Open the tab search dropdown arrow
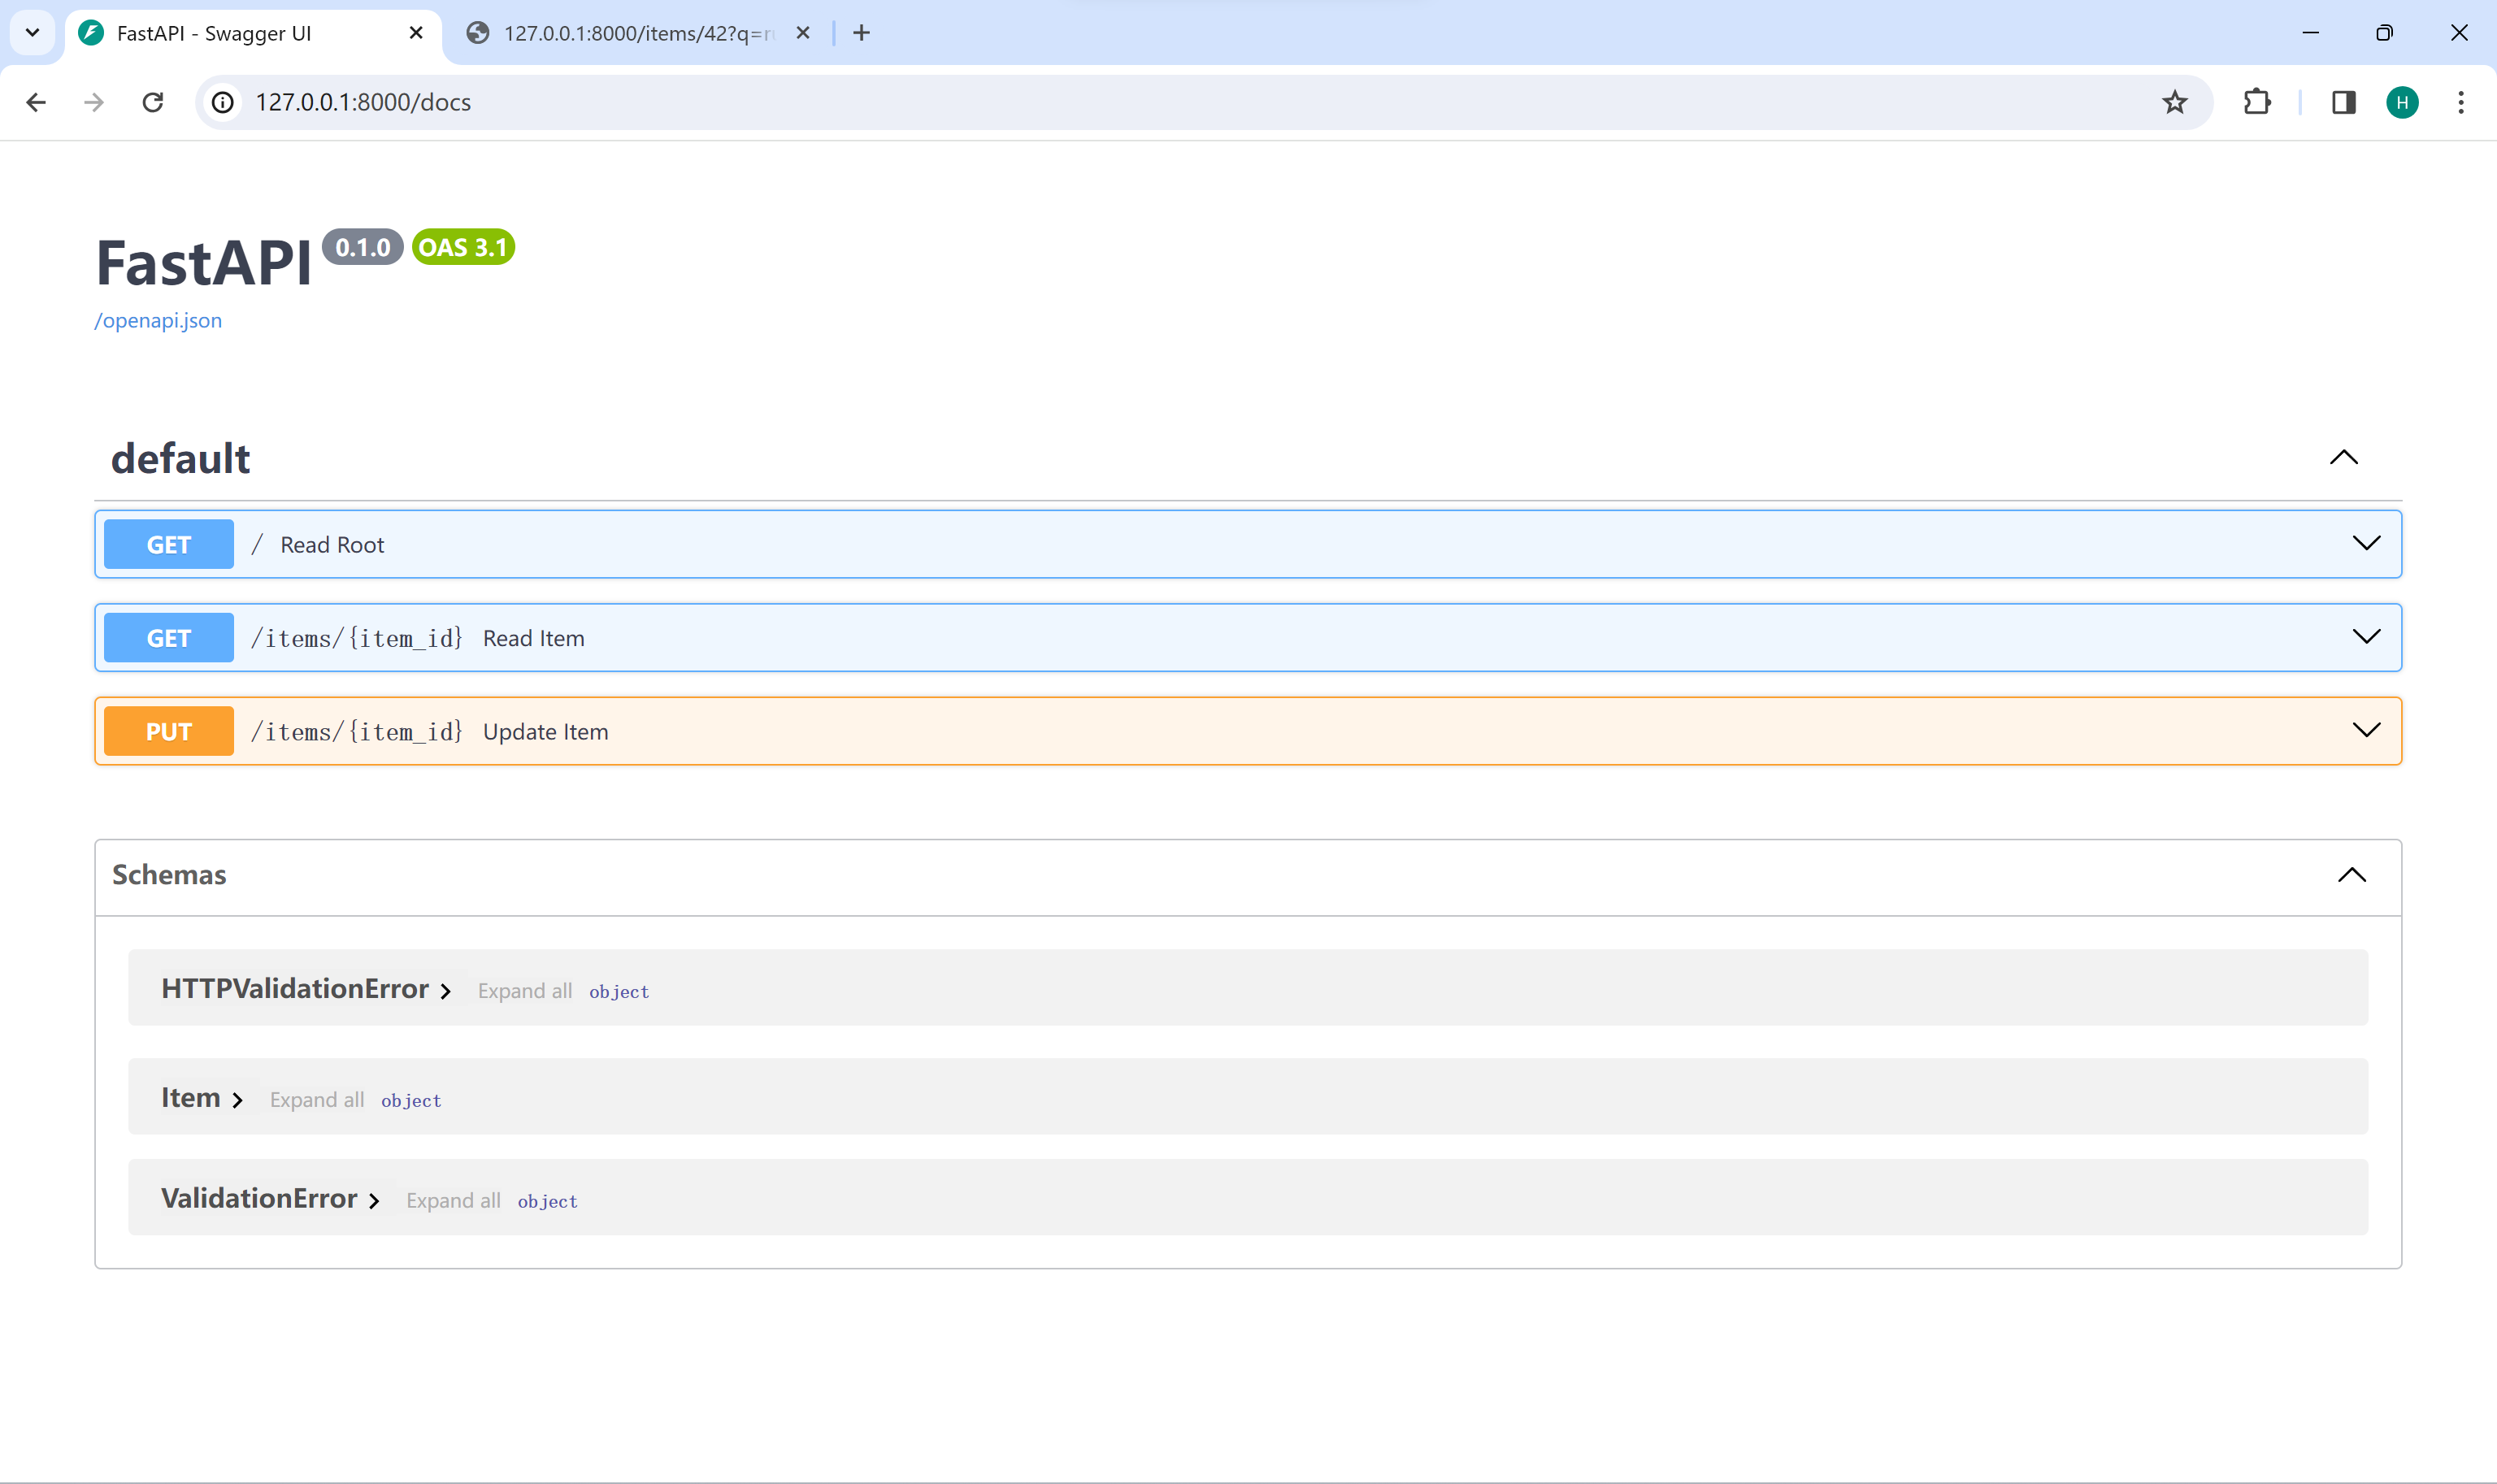 pos(32,33)
